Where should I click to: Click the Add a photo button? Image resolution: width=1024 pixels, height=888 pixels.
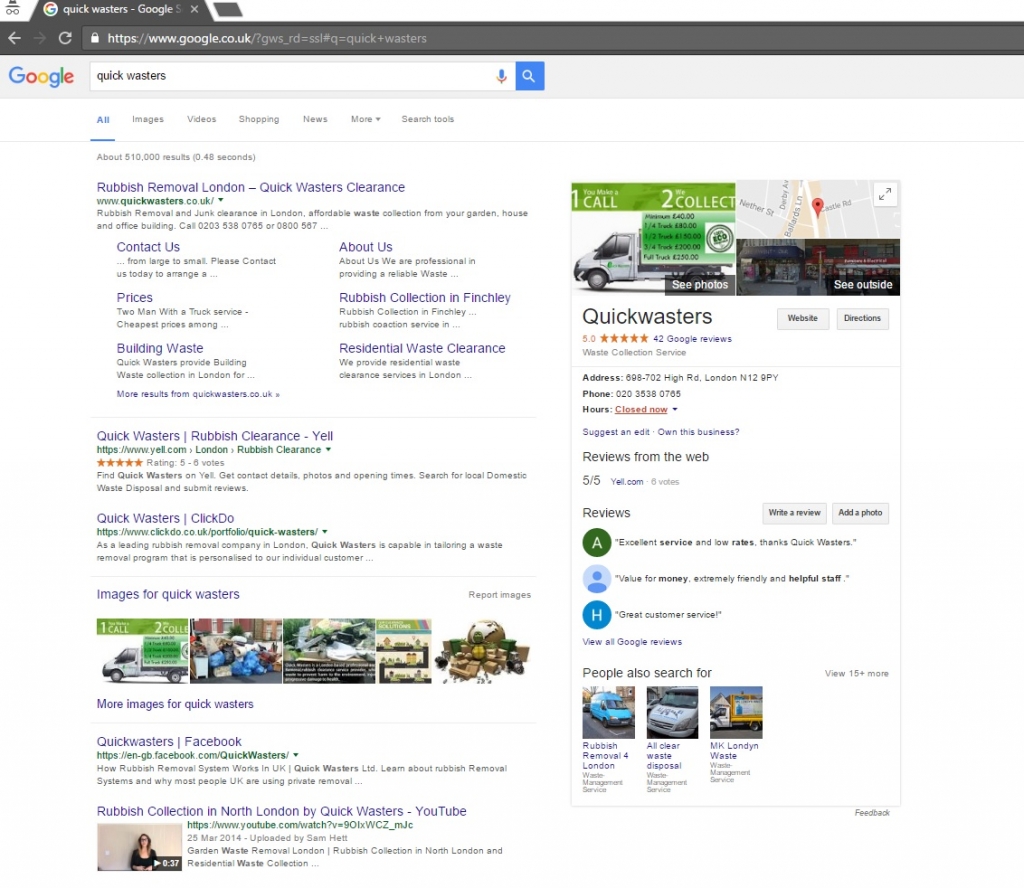tap(860, 513)
